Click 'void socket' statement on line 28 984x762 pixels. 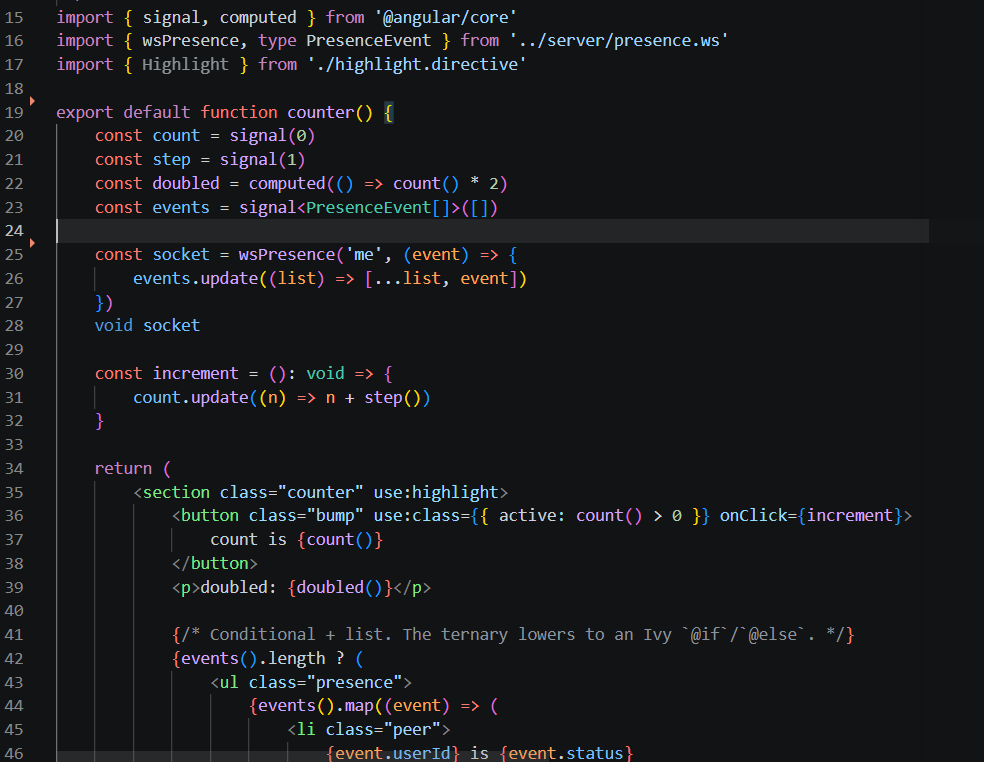[147, 326]
